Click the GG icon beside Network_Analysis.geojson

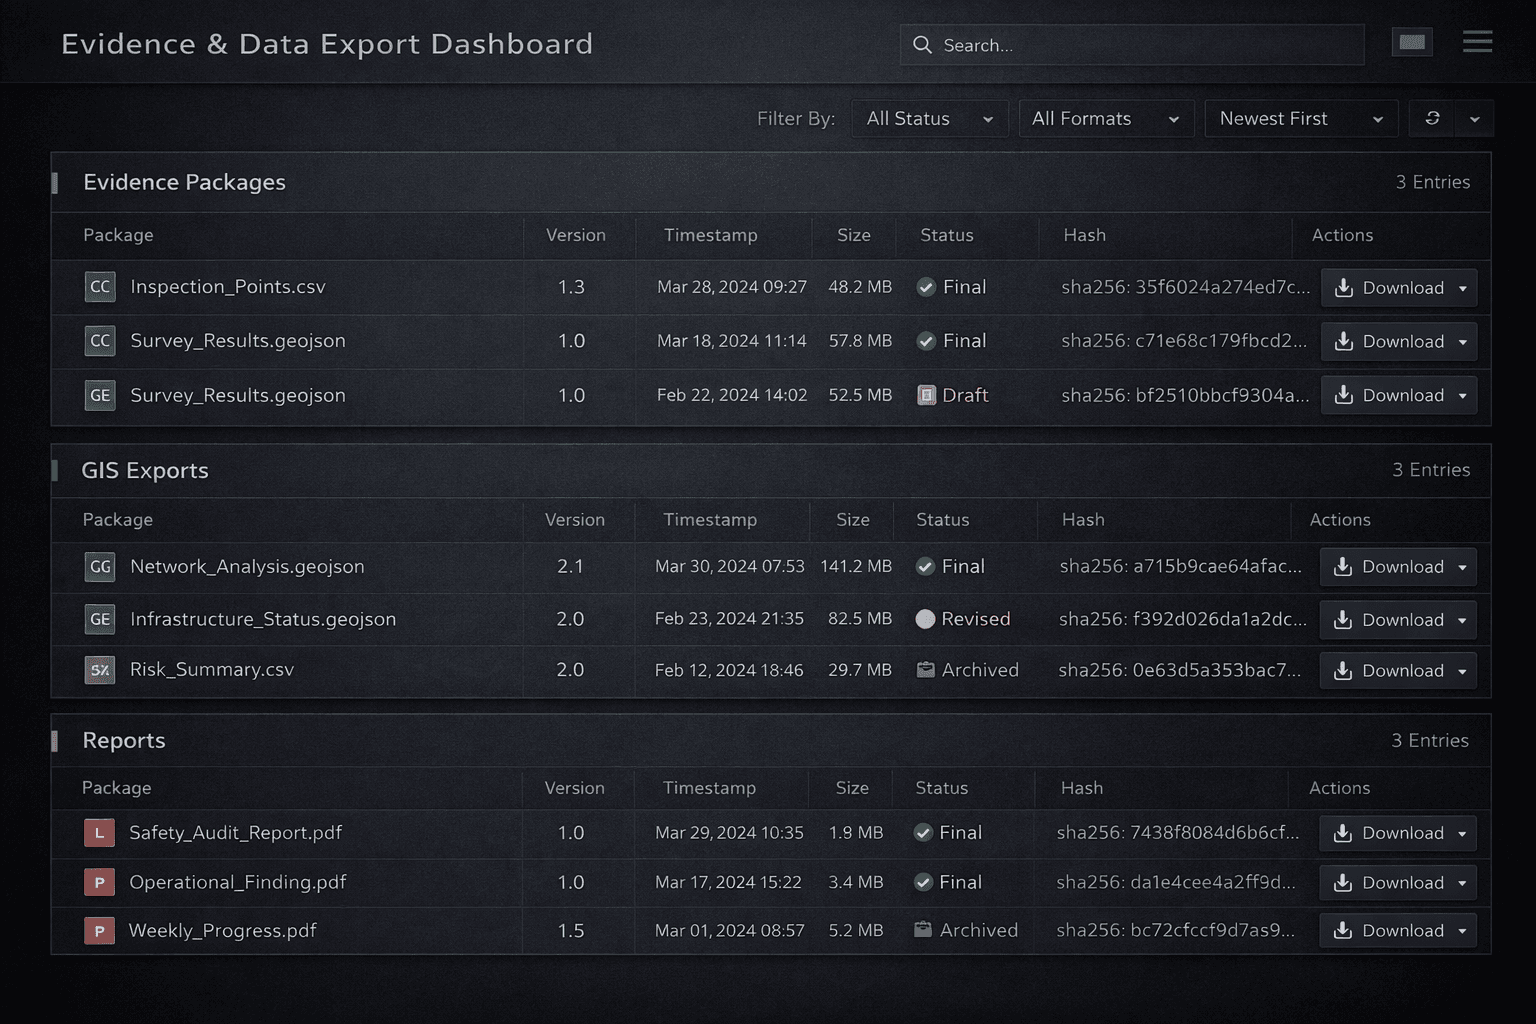(100, 567)
